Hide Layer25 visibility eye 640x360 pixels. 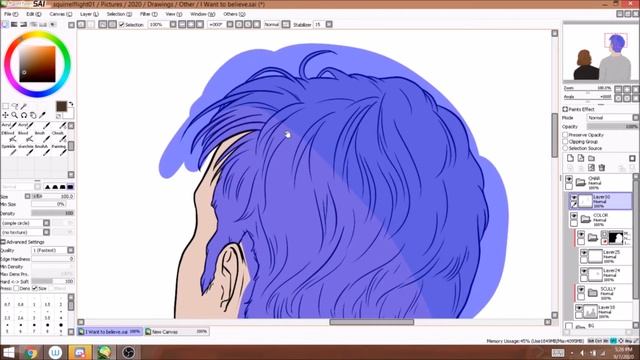(x=584, y=253)
